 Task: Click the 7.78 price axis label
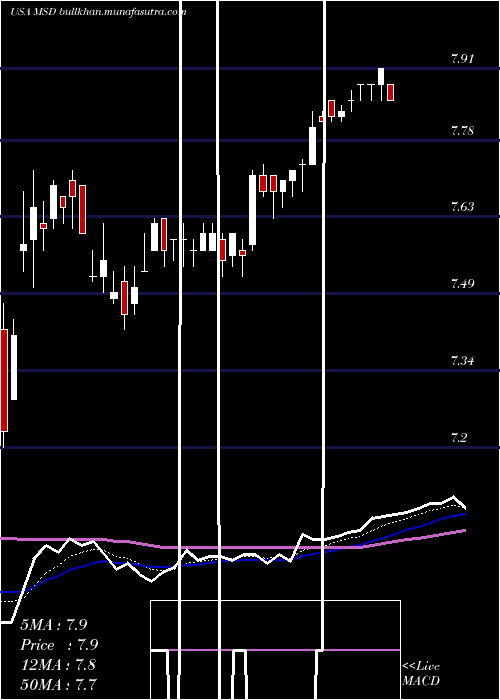click(462, 131)
